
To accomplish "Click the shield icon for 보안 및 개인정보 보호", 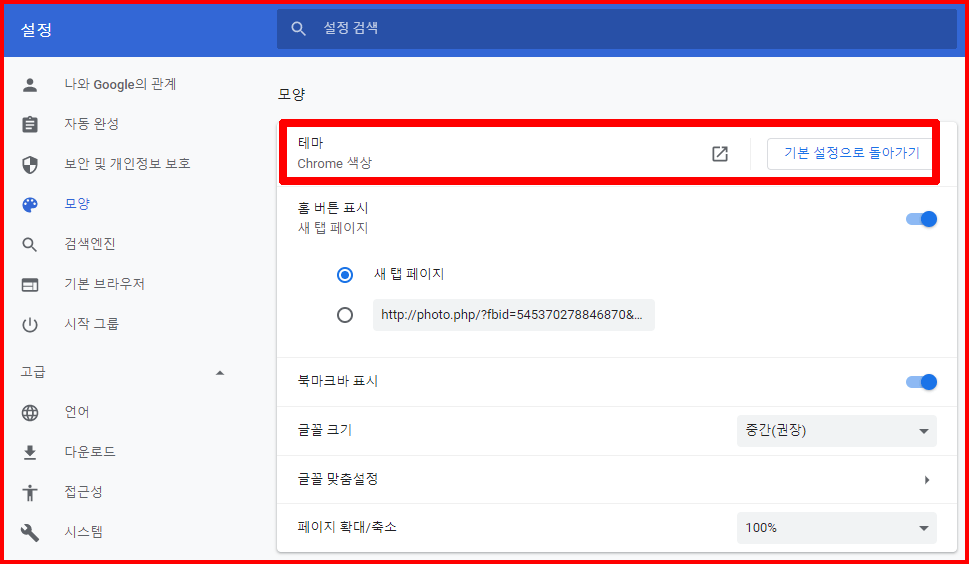I will (30, 164).
